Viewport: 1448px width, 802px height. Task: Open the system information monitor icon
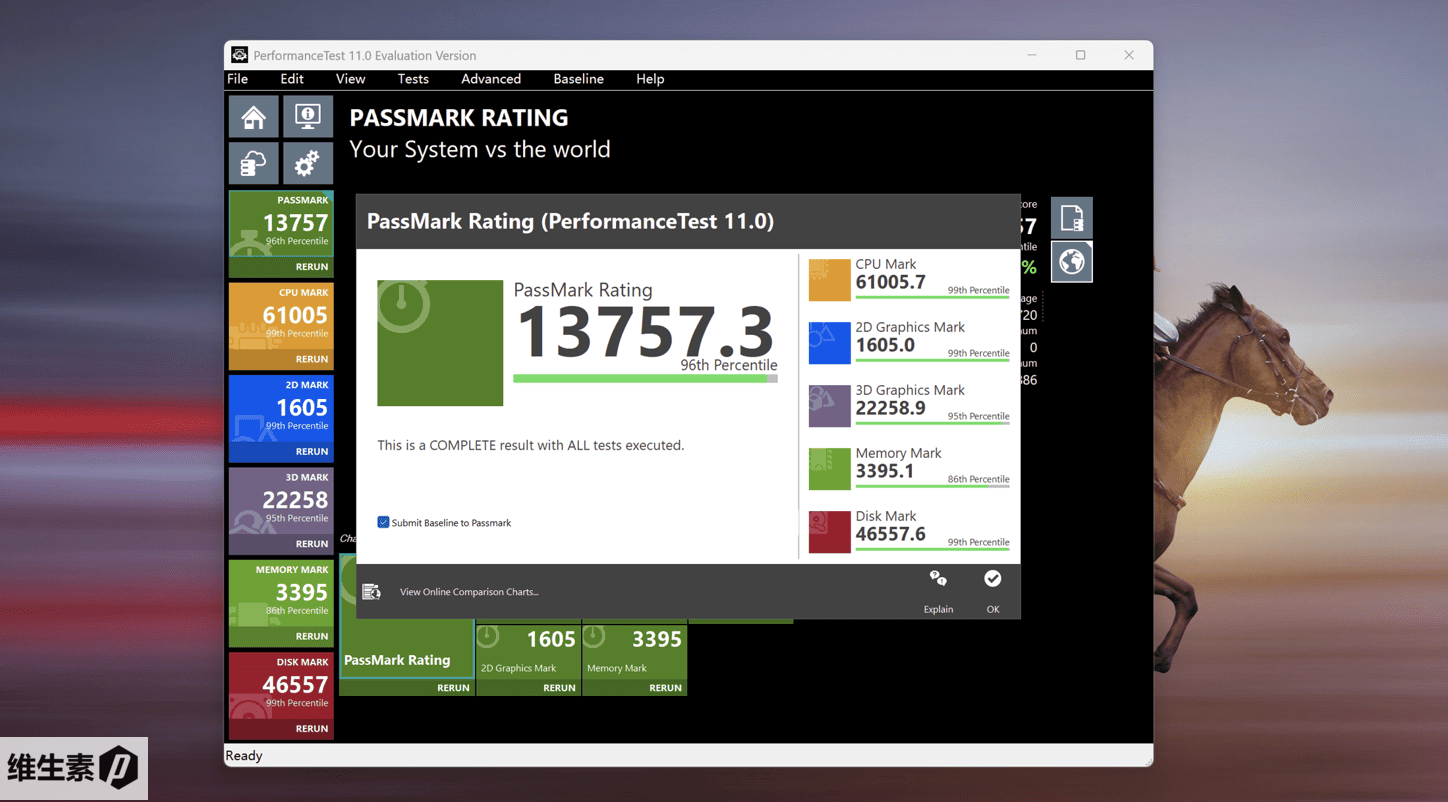point(307,117)
